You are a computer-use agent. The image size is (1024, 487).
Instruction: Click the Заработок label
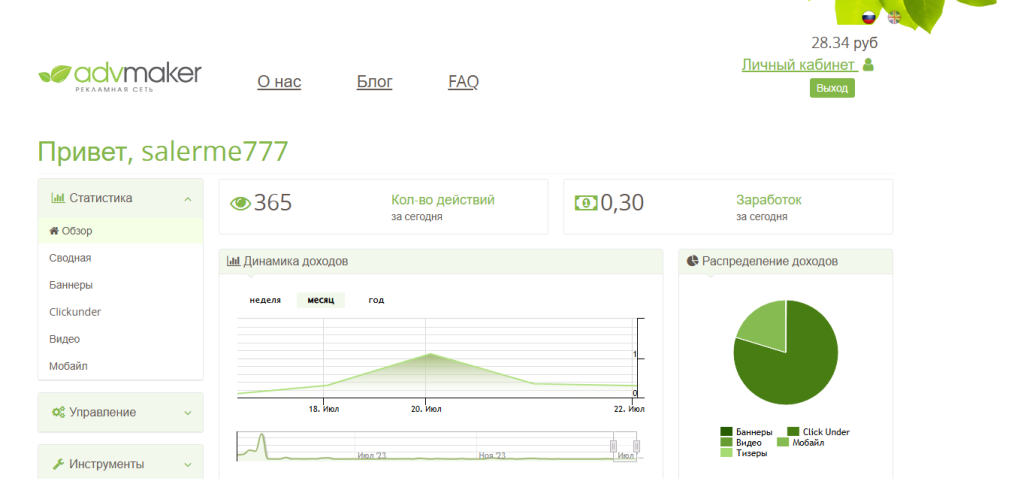pyautogui.click(x=769, y=200)
